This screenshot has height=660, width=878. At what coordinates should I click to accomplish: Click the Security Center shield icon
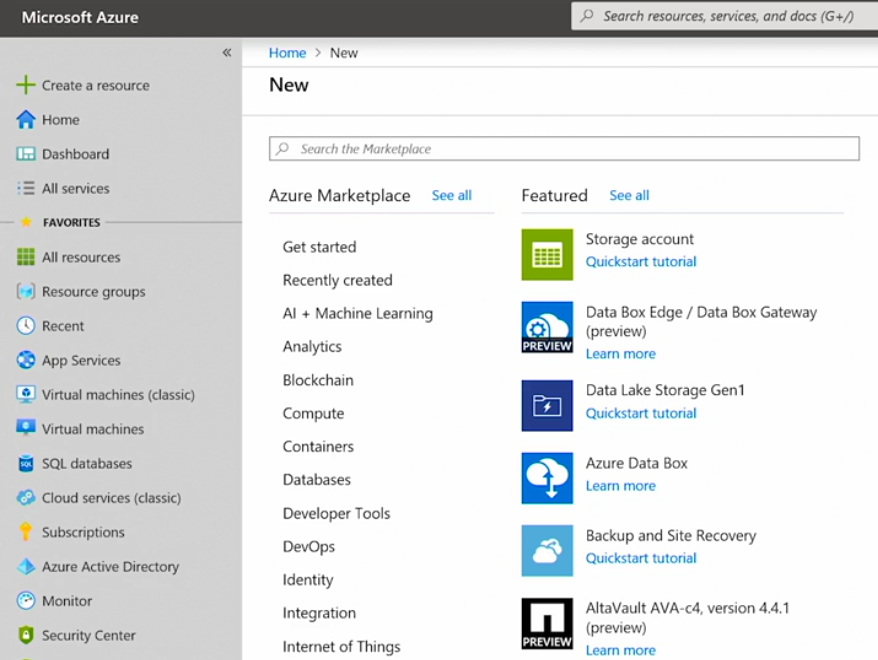(x=26, y=635)
